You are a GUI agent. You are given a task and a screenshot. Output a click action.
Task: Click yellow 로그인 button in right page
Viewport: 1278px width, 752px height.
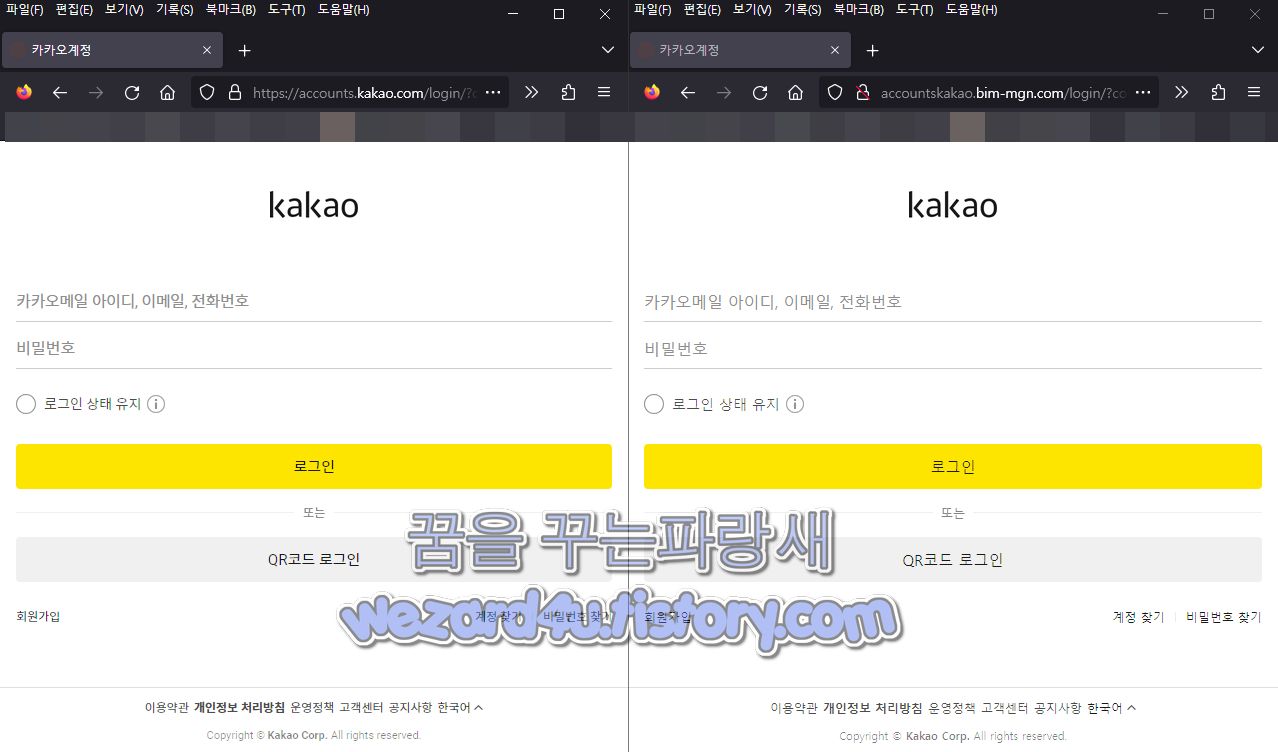pyautogui.click(x=953, y=467)
